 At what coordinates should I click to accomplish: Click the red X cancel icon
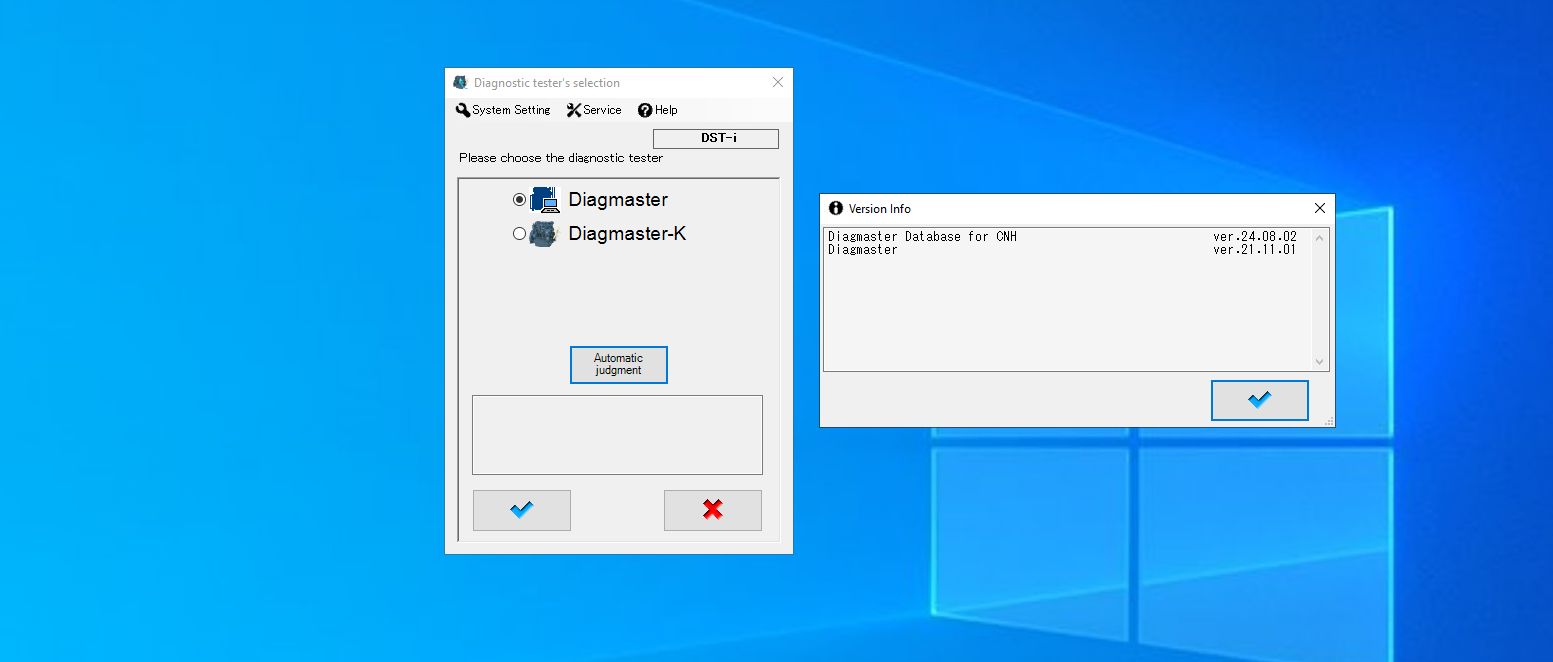coord(712,510)
